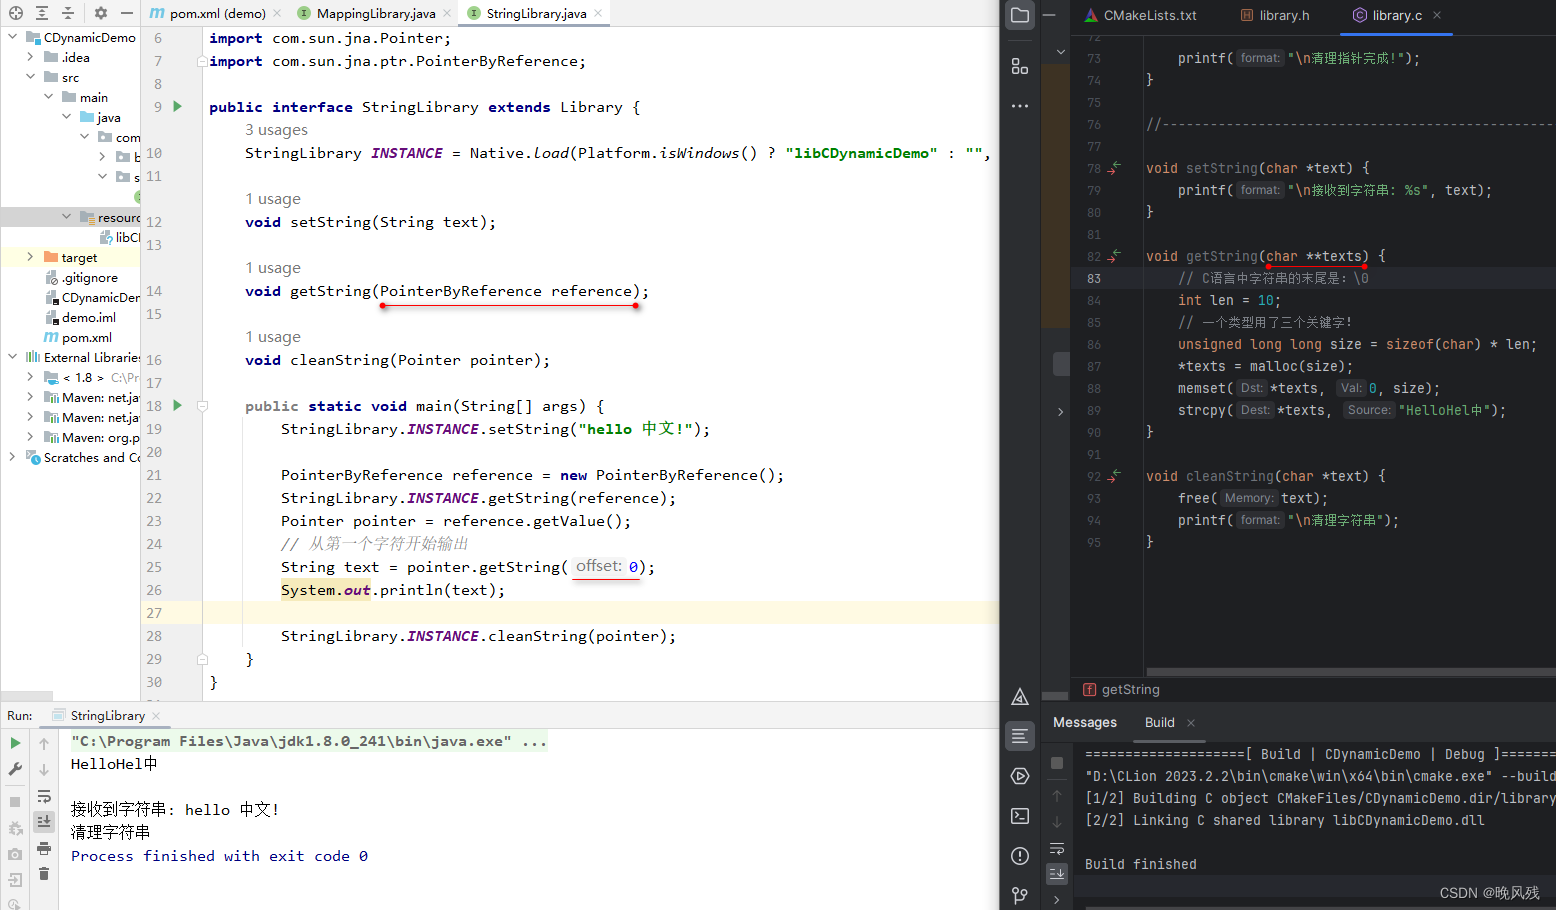Open library.h tab in CLion

[1275, 15]
